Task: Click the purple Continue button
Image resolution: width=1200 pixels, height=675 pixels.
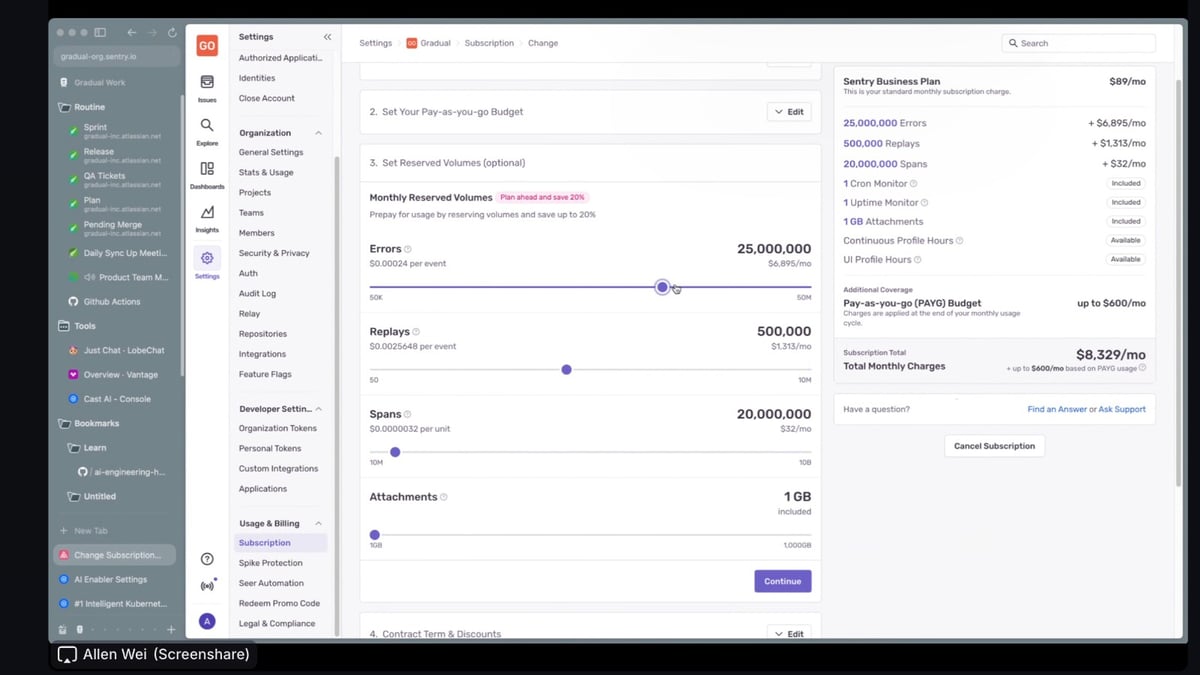Action: pos(783,581)
